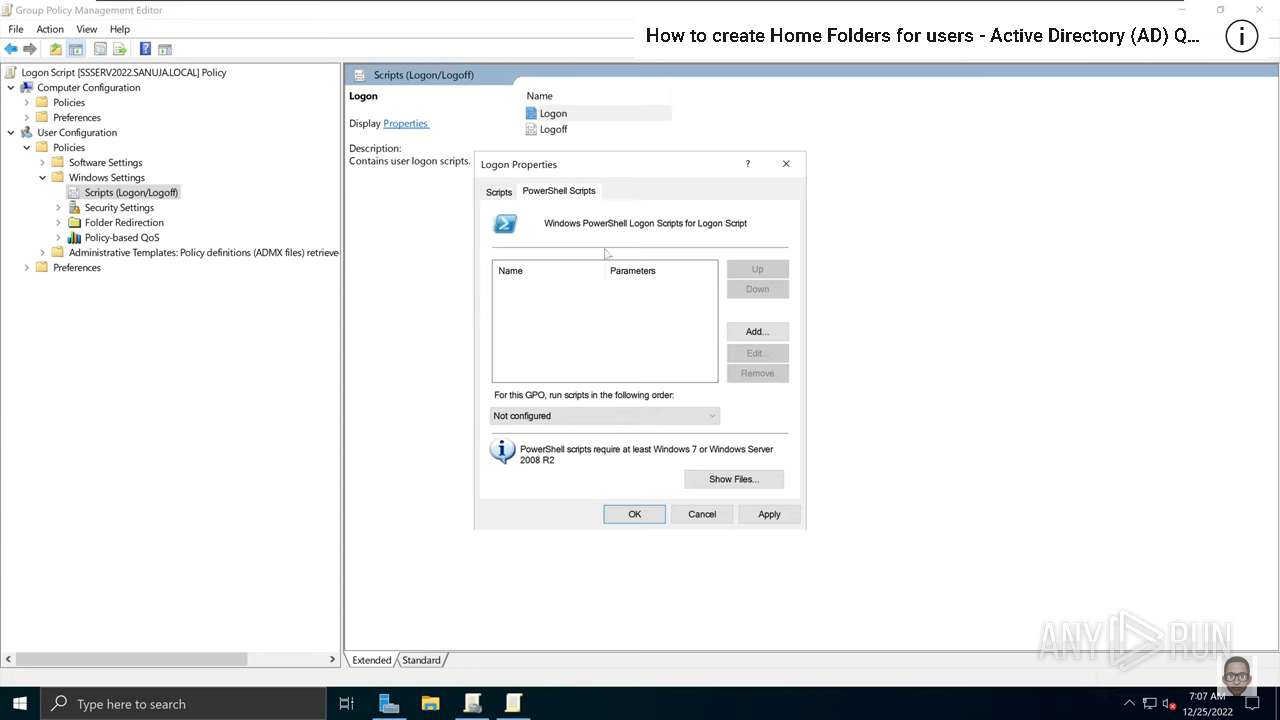Viewport: 1280px width, 720px height.
Task: Click the Apply button
Action: [x=769, y=514]
